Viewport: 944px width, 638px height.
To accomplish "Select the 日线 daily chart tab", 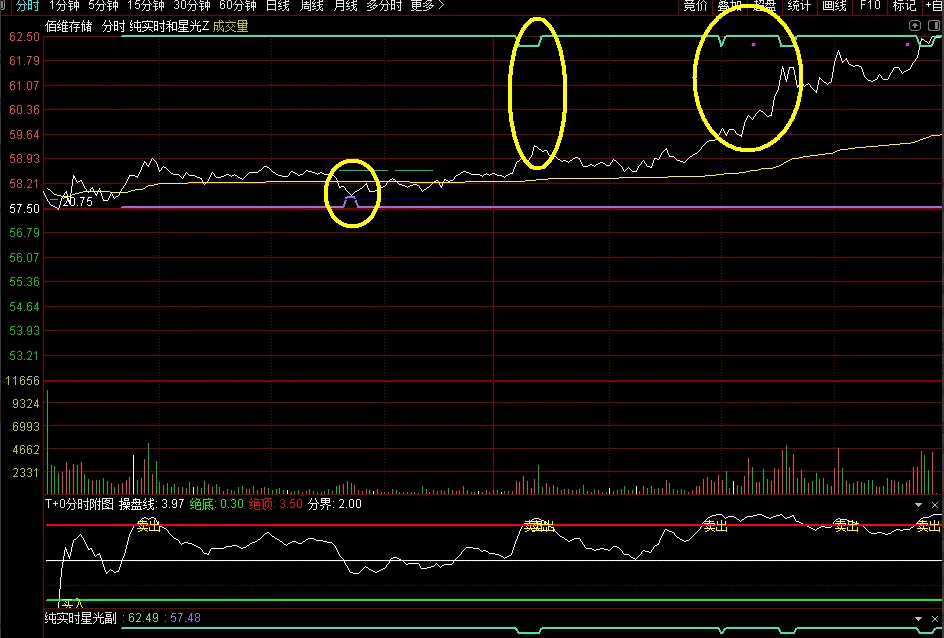I will 277,6.
